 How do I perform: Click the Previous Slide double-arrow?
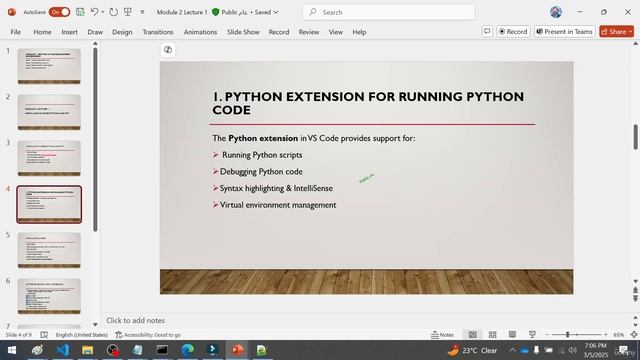[636, 290]
